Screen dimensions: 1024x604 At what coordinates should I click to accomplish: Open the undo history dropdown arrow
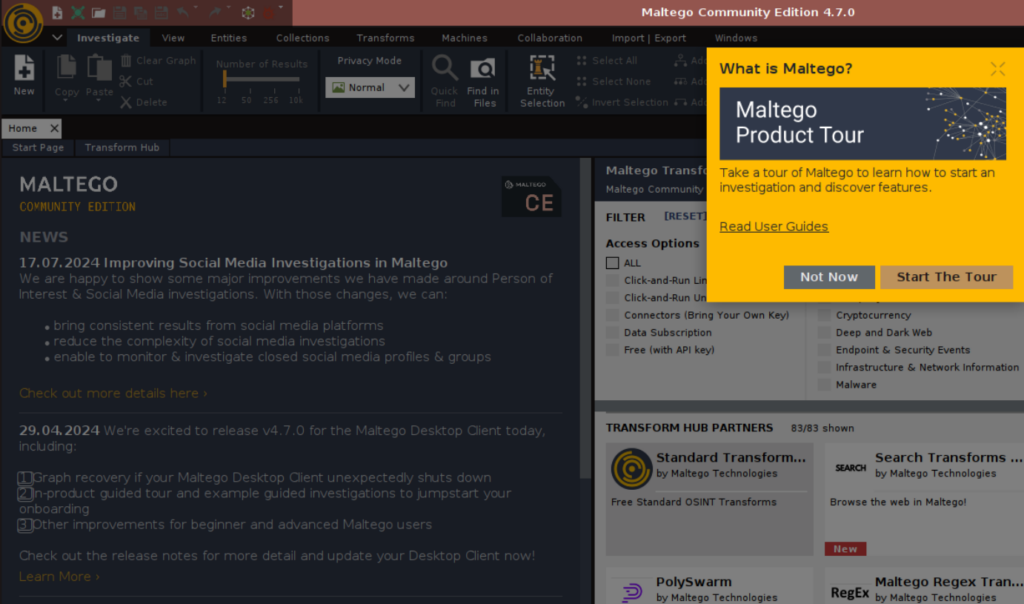(196, 9)
